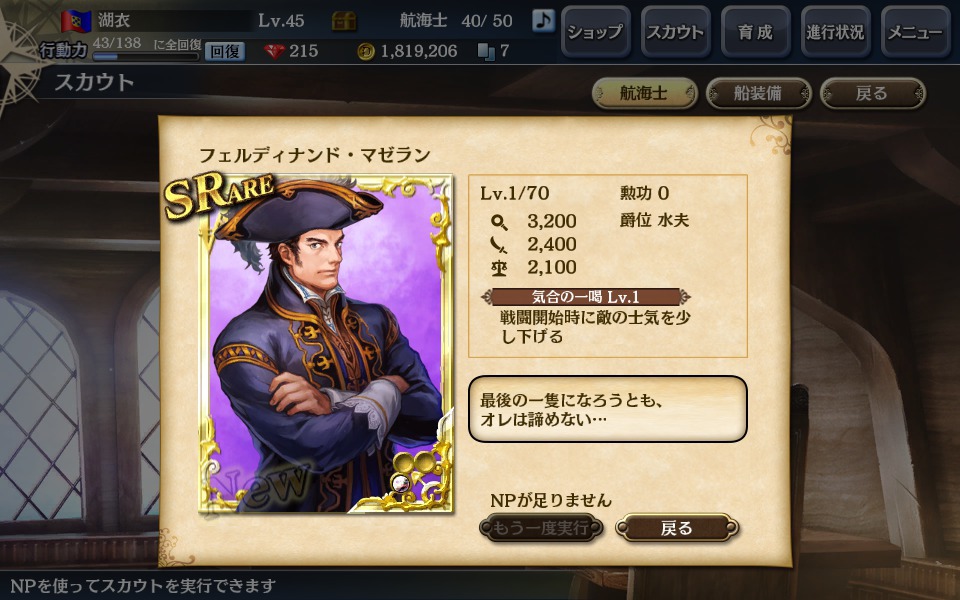Viewport: 960px width, 600px height.
Task: Click the 戻る button in the card dialog
Action: pos(677,528)
